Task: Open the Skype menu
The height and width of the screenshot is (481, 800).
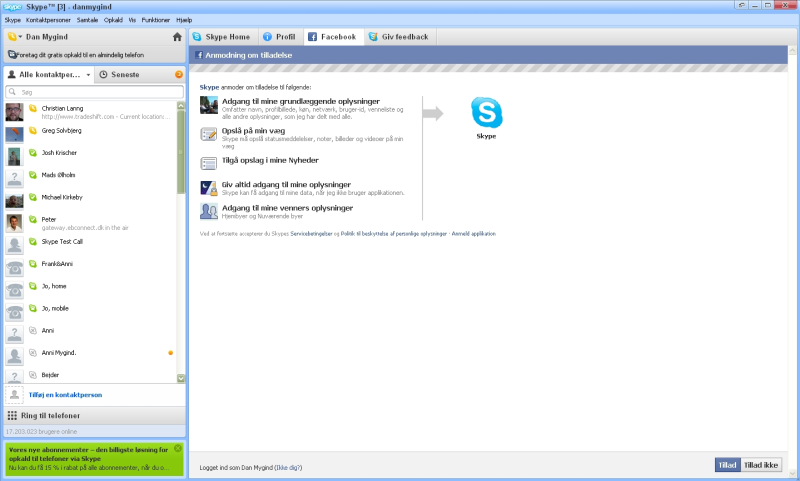Action: (13, 20)
